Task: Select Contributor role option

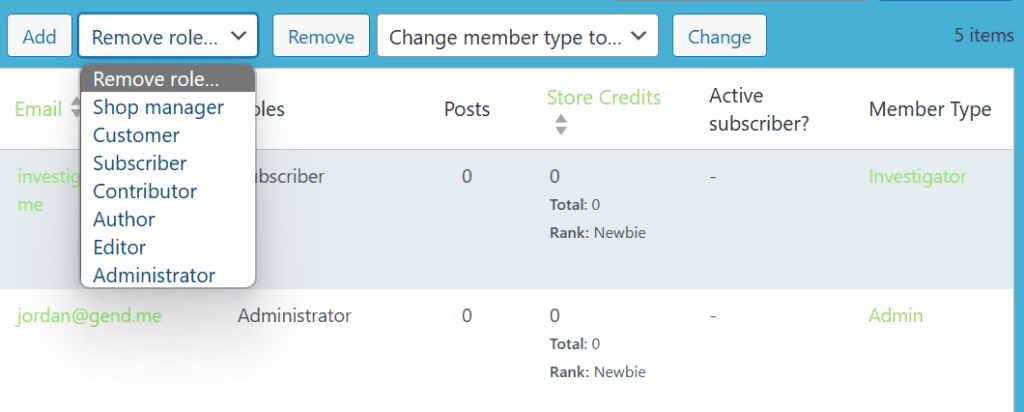Action: click(x=145, y=191)
